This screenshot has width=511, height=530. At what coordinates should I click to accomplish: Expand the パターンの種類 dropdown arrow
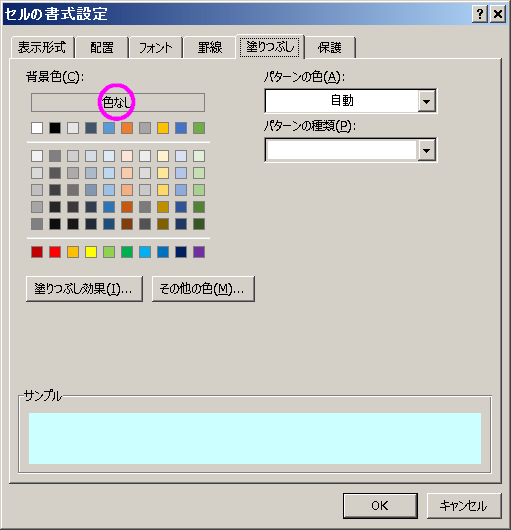(427, 150)
